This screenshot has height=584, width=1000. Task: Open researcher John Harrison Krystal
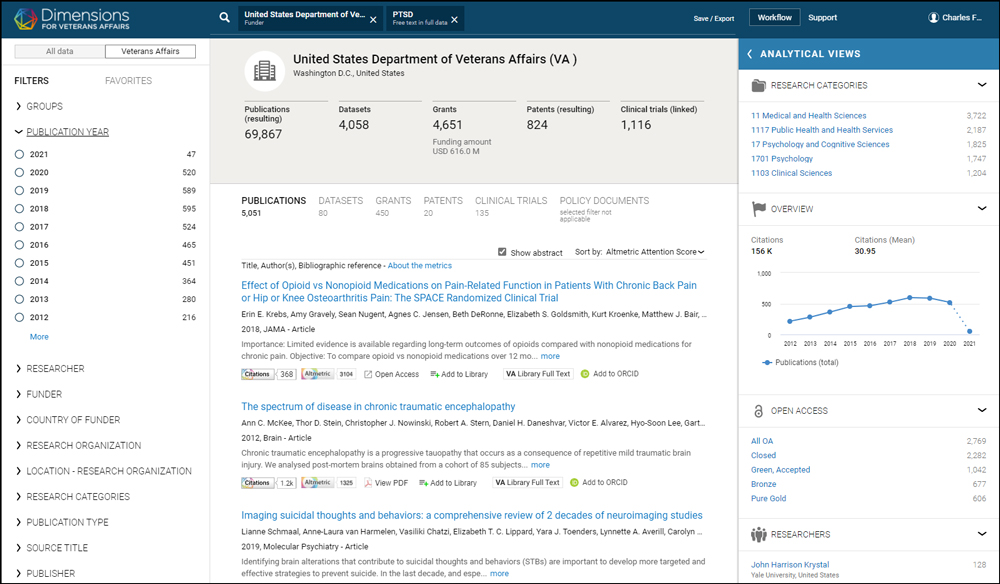tap(790, 565)
